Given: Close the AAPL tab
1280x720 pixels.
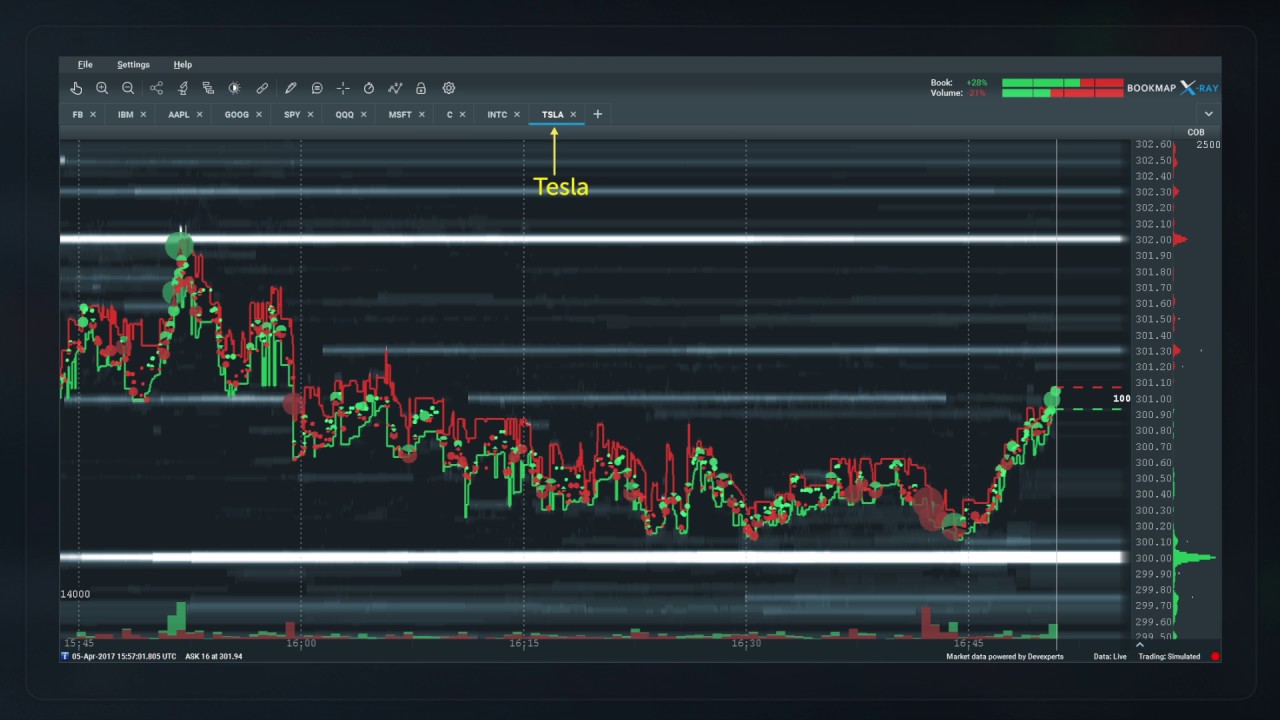Looking at the screenshot, I should pos(199,115).
